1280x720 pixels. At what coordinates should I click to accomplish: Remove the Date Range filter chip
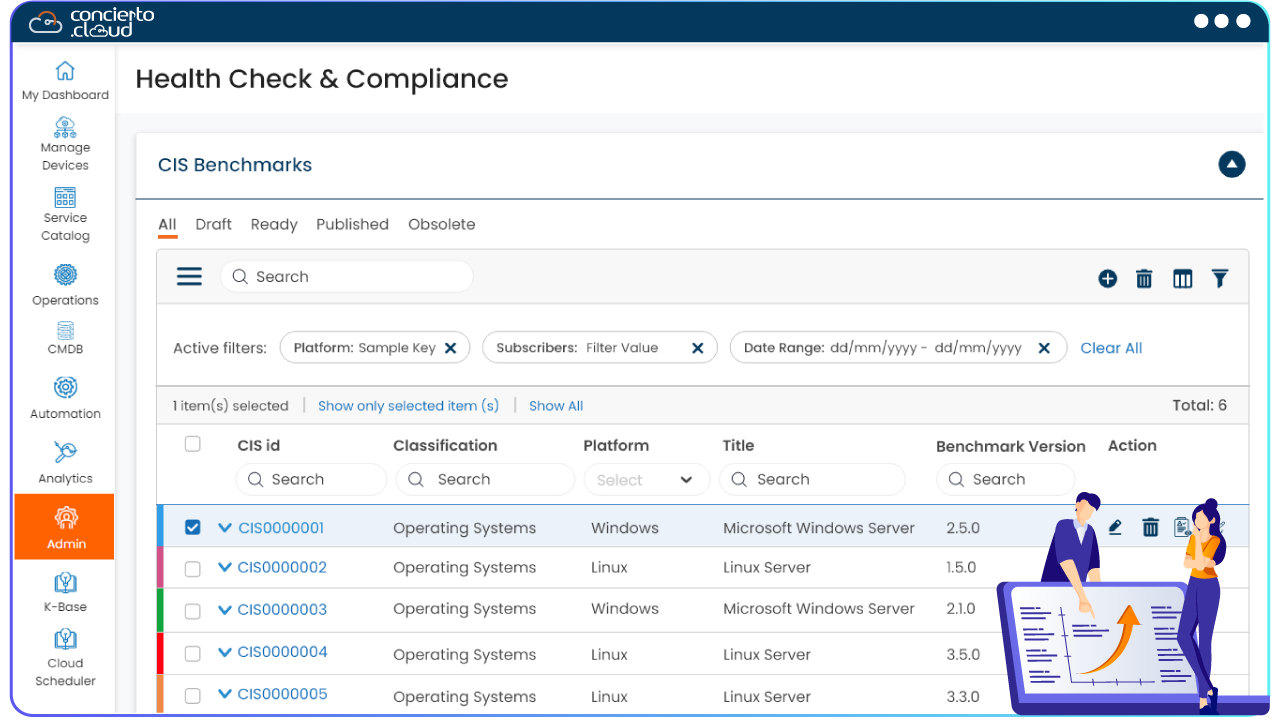(x=1044, y=348)
